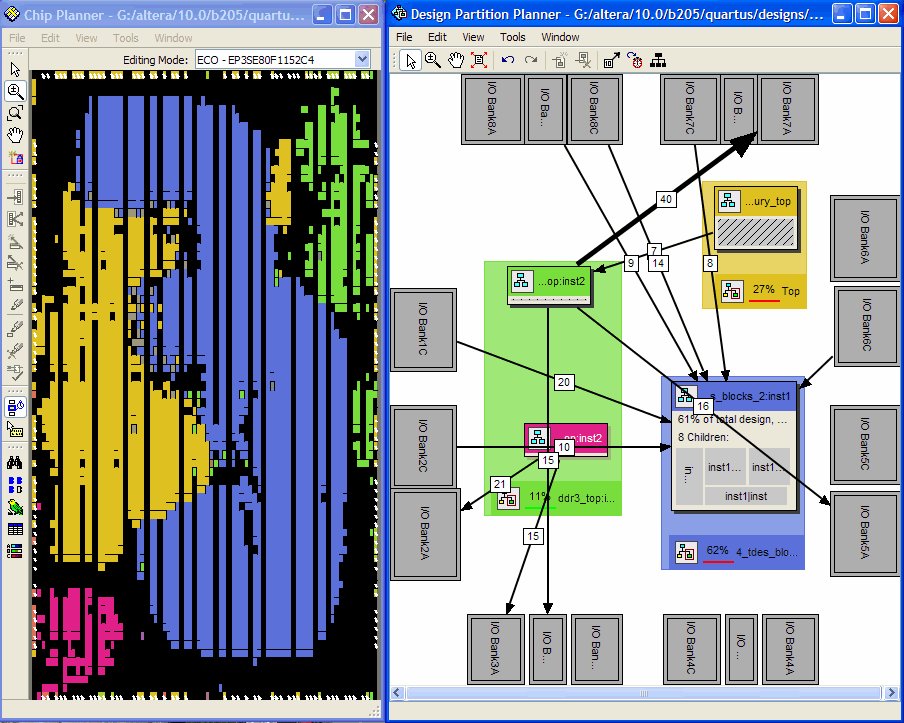Select the I/O Bank4A block
The image size is (904, 723).
pos(790,649)
